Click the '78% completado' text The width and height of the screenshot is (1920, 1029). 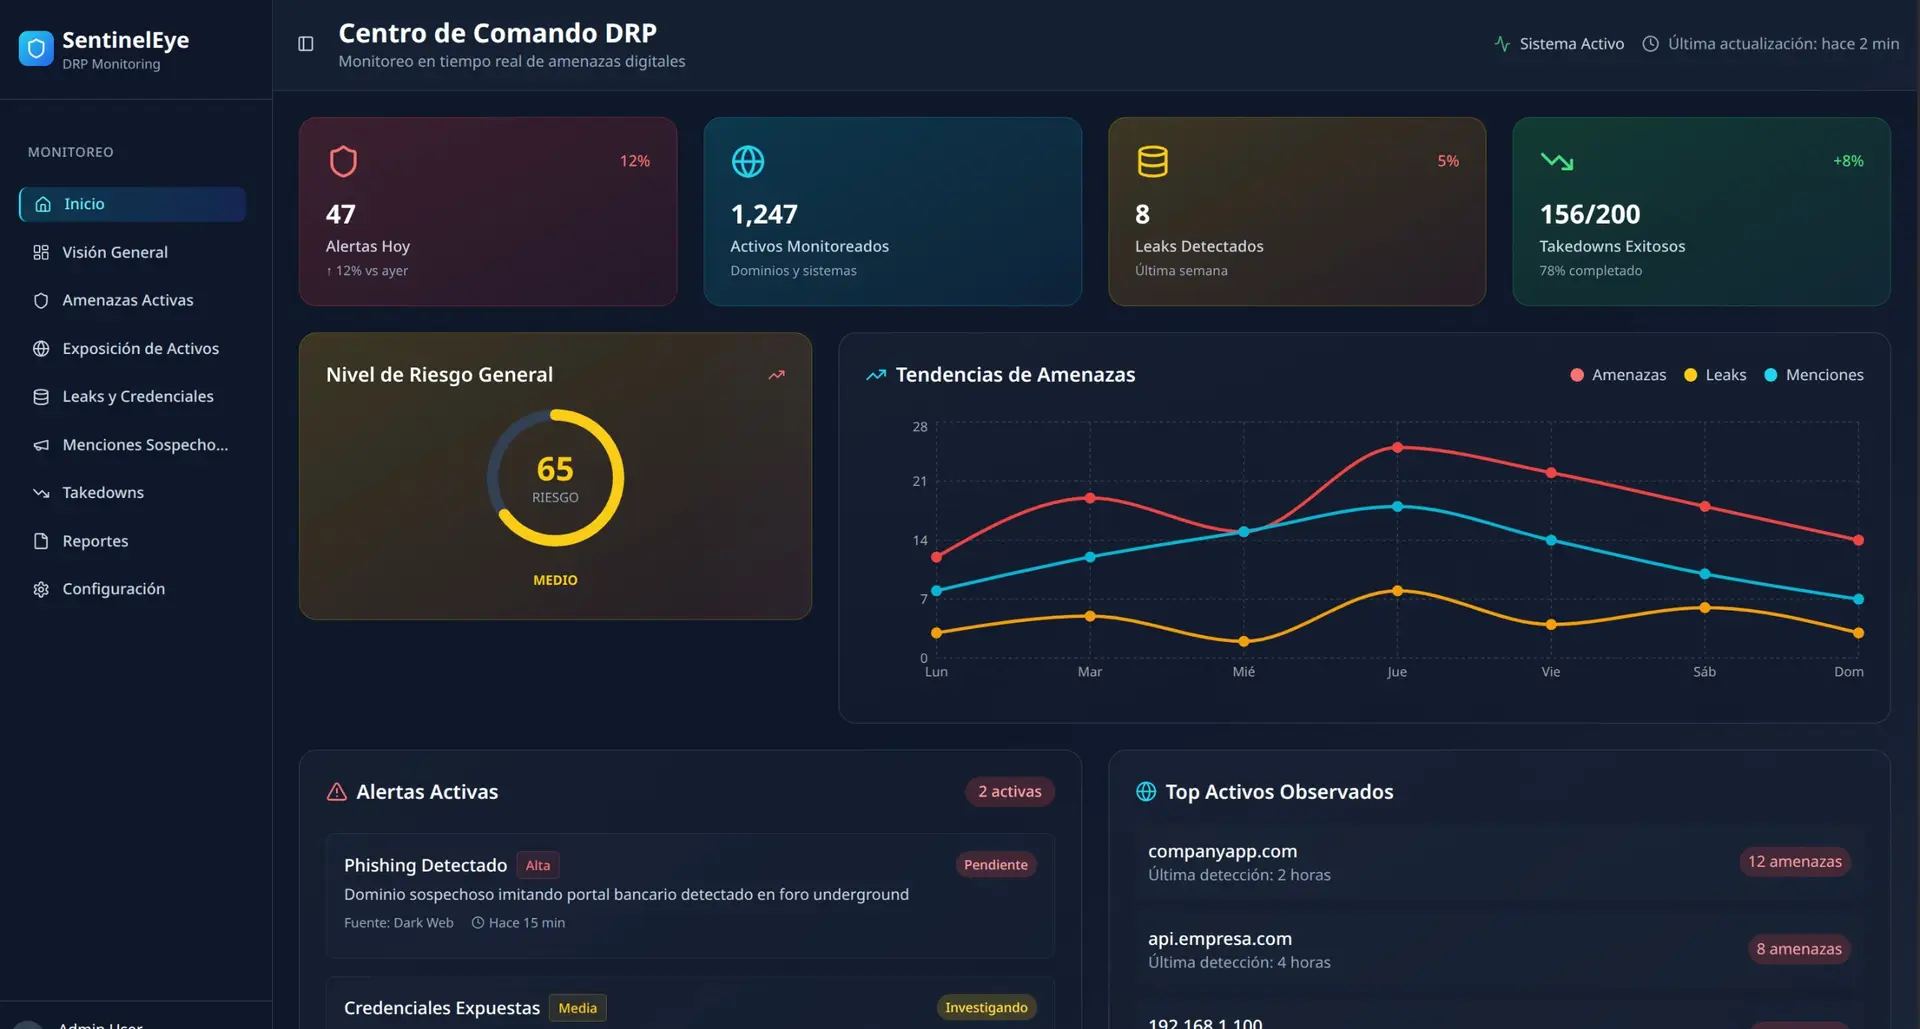(x=1590, y=271)
